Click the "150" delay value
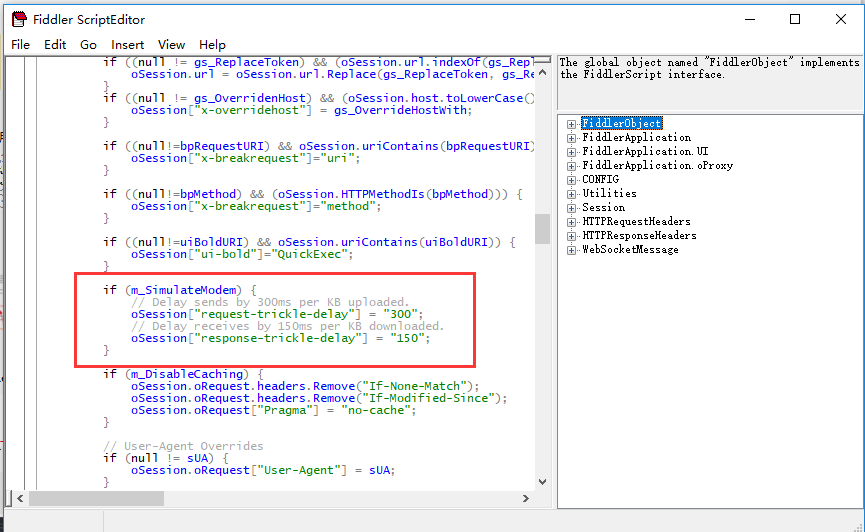Viewport: 865px width, 532px height. pyautogui.click(x=408, y=338)
